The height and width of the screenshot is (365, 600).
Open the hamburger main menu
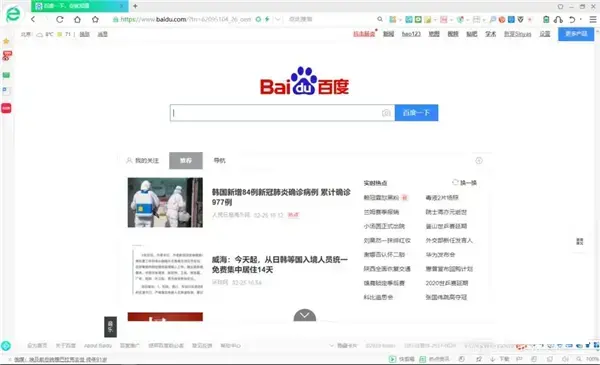tap(593, 19)
